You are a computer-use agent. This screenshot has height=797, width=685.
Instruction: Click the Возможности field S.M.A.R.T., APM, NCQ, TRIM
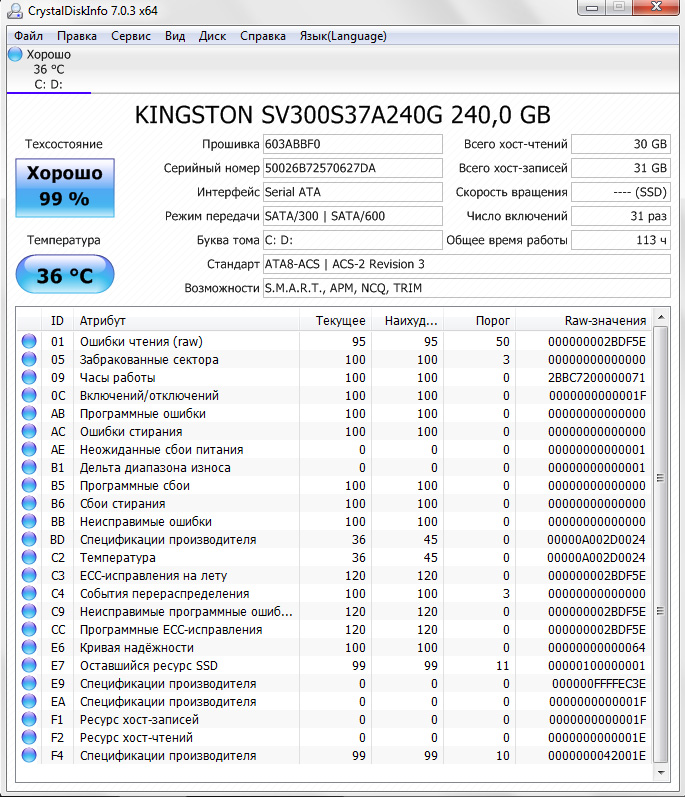[x=466, y=288]
